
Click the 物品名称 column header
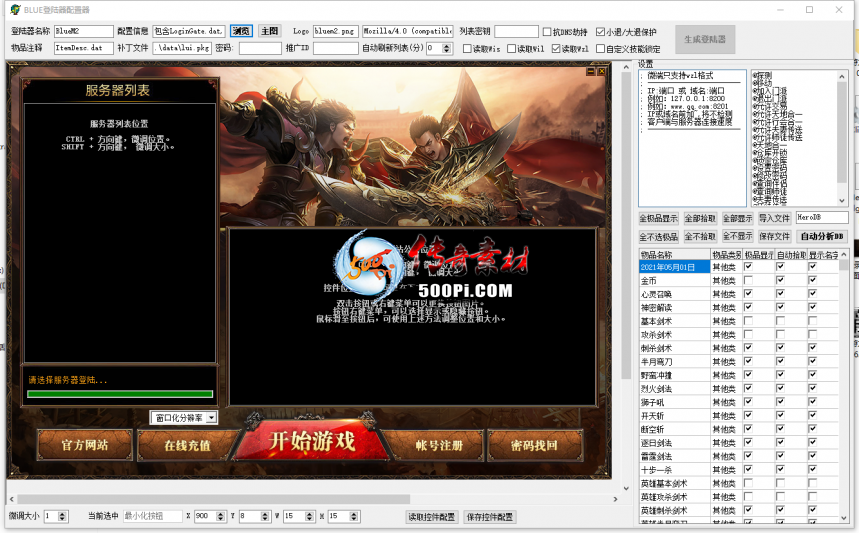pos(674,255)
